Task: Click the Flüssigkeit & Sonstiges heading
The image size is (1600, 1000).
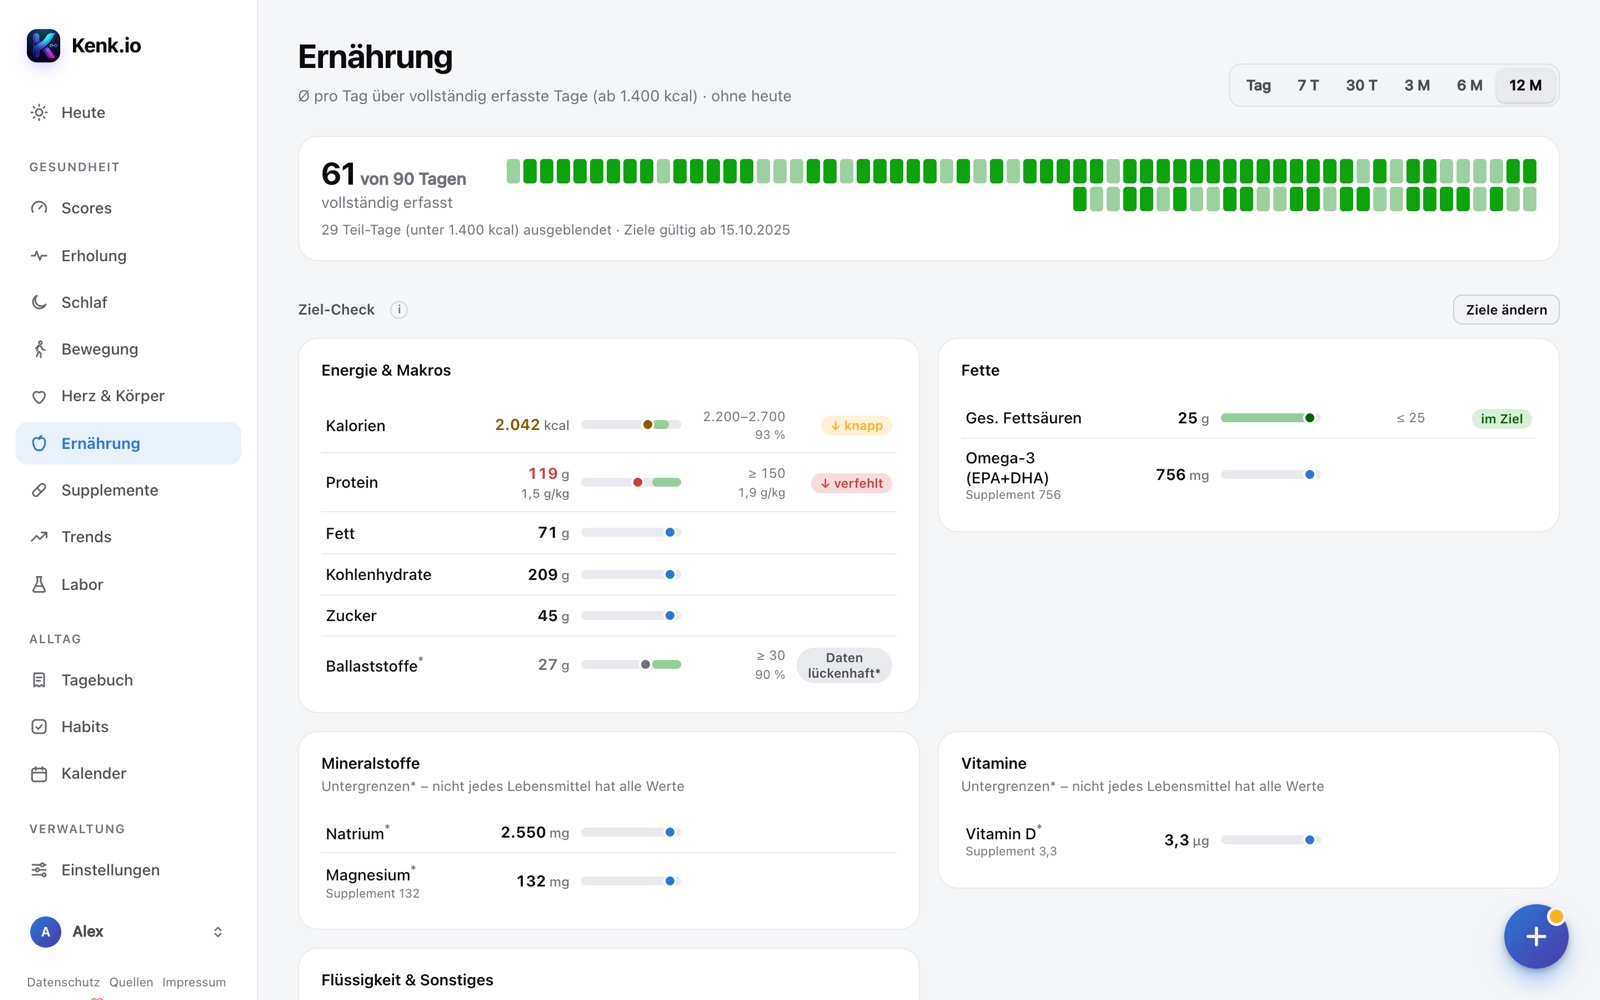Action: click(407, 980)
